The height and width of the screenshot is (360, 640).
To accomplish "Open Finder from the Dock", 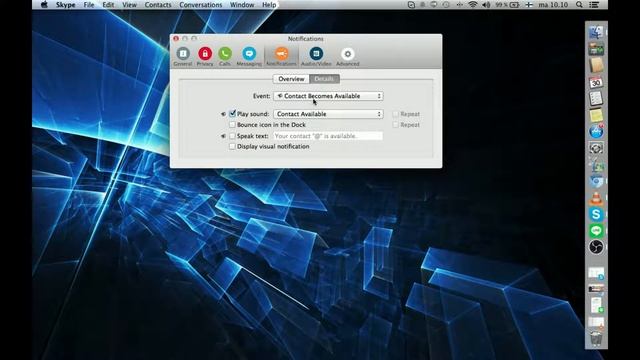I will tap(596, 32).
